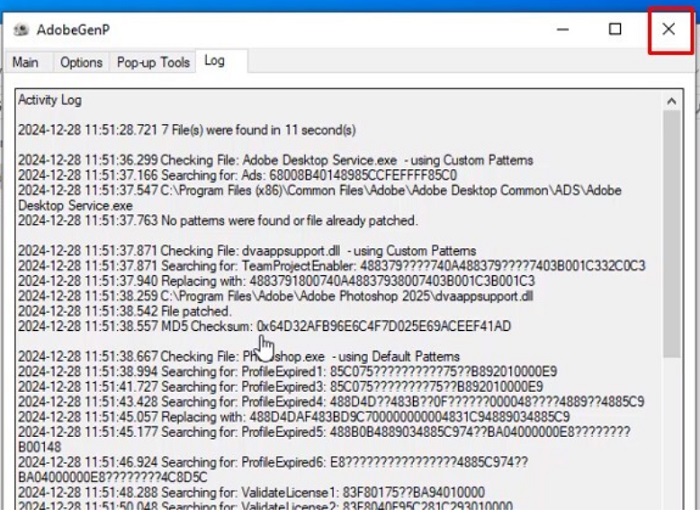This screenshot has width=700, height=517.
Task: Click the Activity Log scrollbar thumb
Action: [x=671, y=233]
